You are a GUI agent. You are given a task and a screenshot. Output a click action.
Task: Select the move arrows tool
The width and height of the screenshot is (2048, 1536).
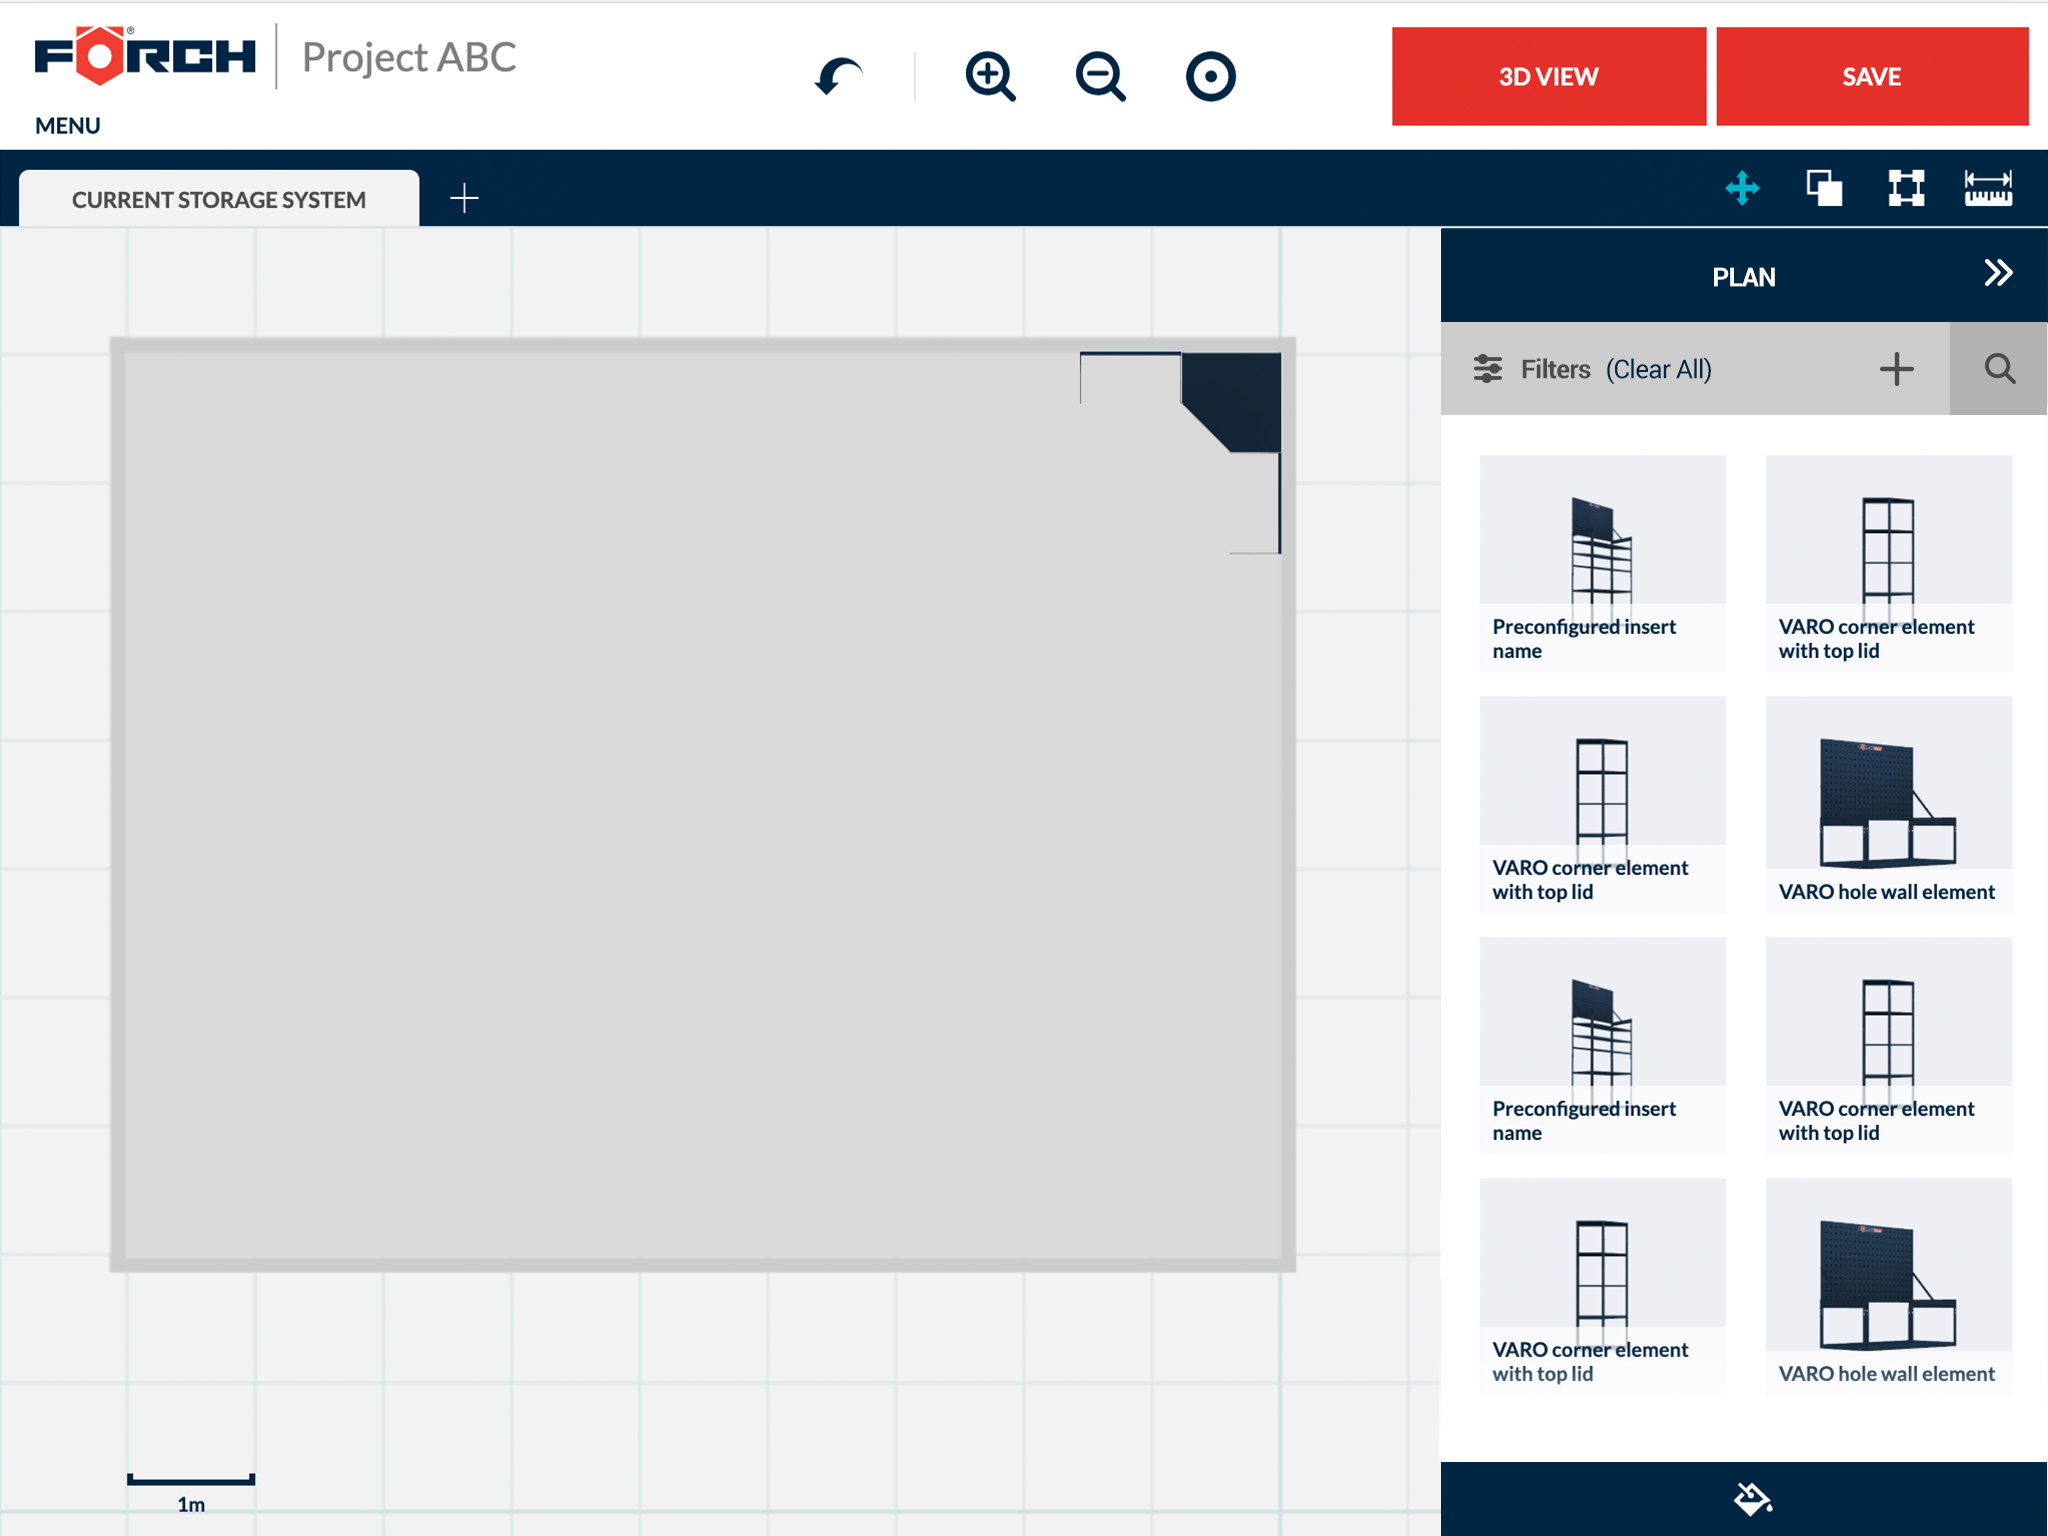point(1742,188)
